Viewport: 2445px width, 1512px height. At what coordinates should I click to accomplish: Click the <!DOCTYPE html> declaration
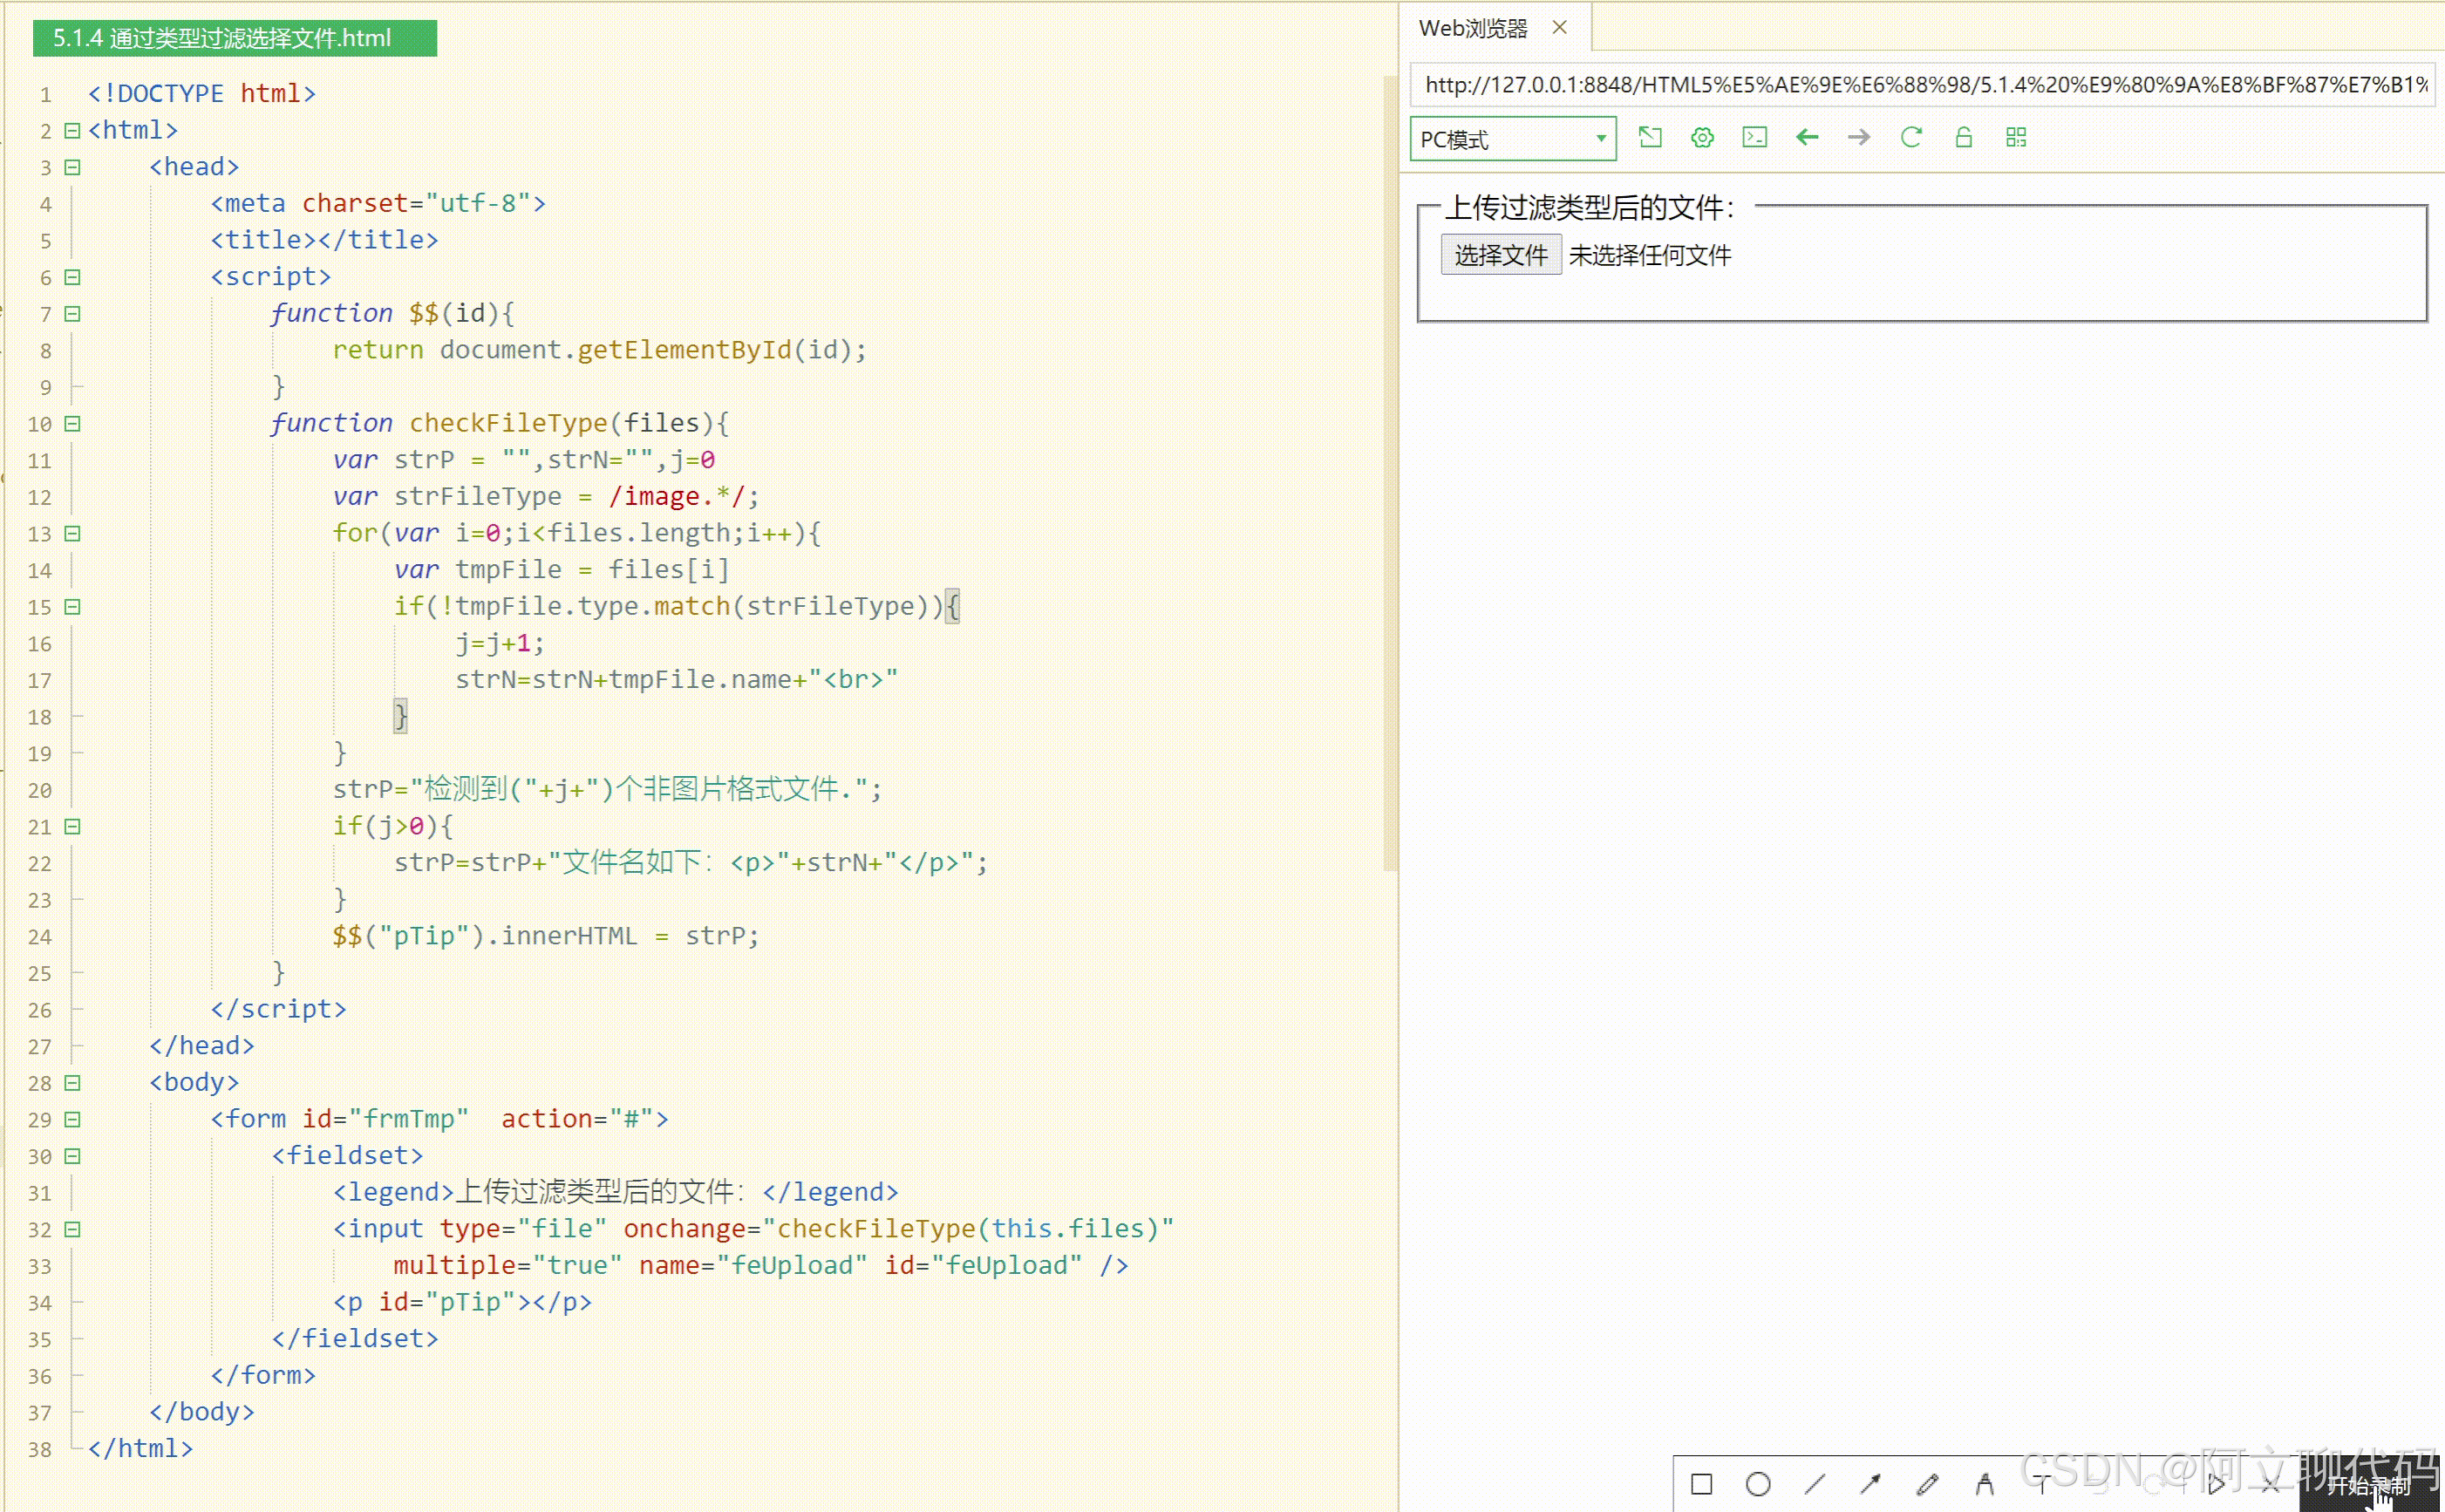pyautogui.click(x=202, y=93)
